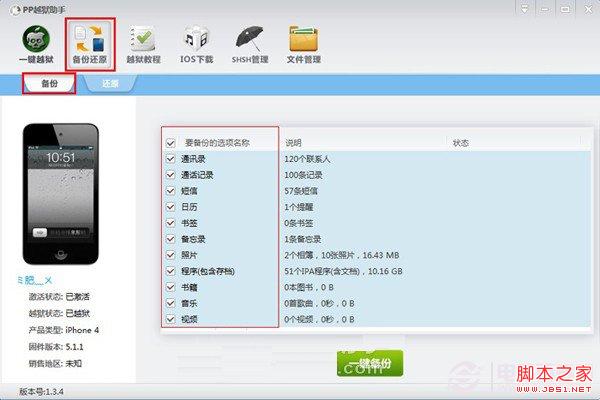Click the 销售地区: 未知 line
The width and height of the screenshot is (600, 400).
(55, 363)
